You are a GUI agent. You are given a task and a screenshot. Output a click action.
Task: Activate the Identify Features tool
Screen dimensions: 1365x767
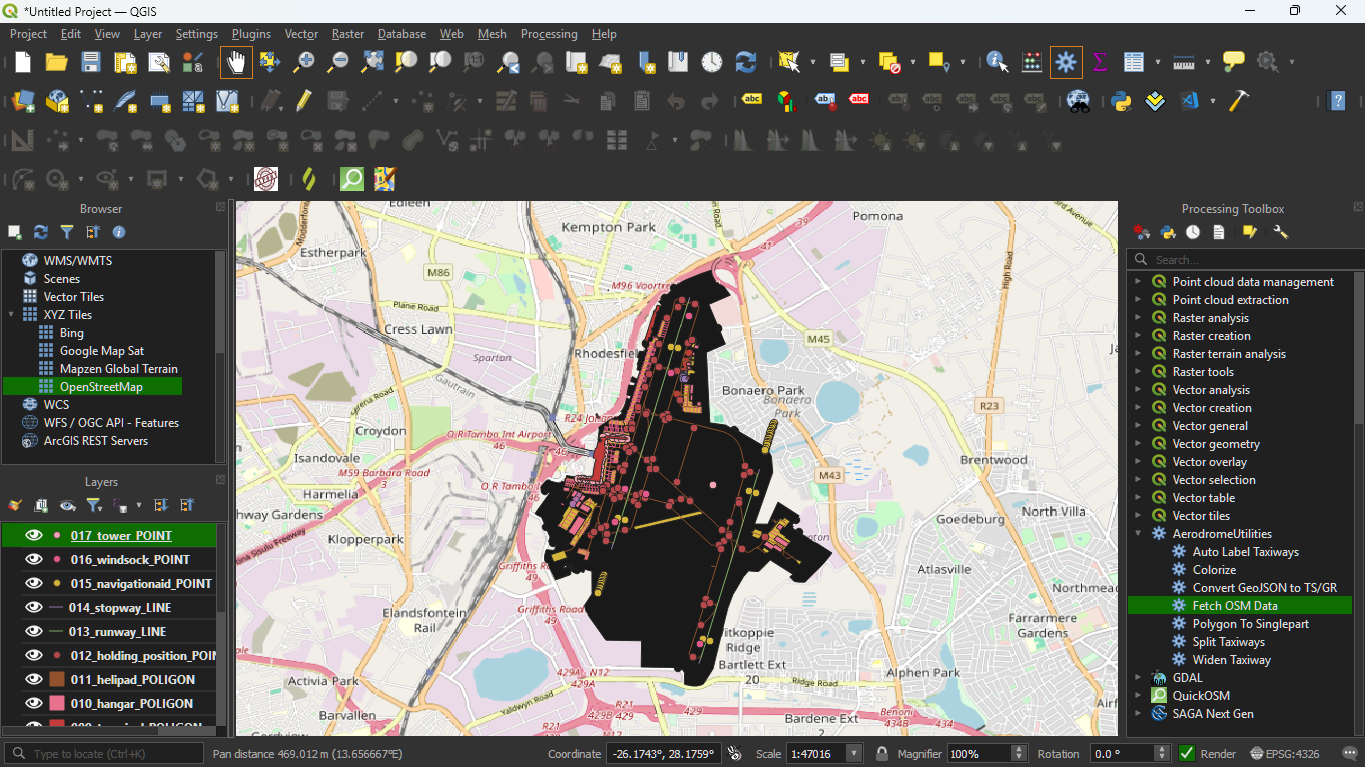point(997,62)
